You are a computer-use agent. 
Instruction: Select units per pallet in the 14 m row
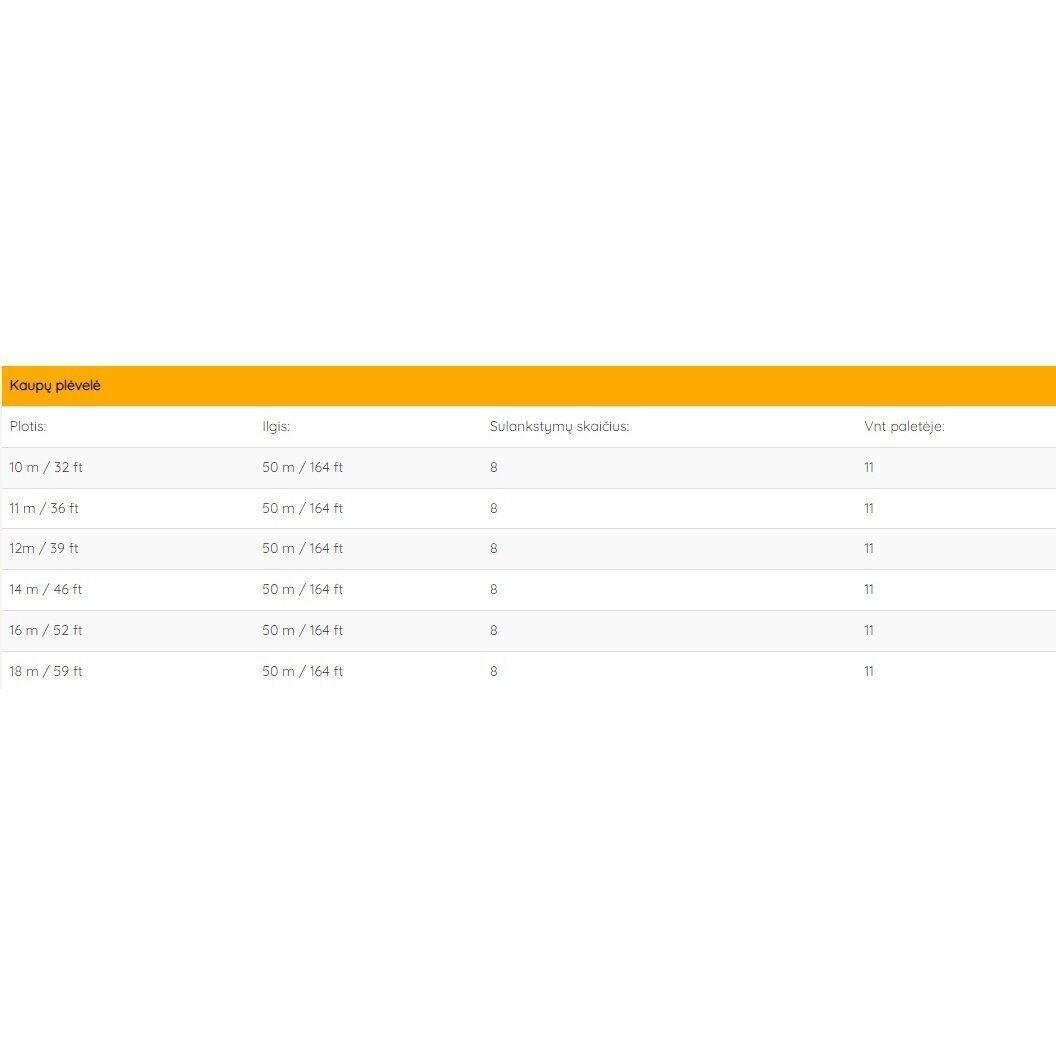point(869,589)
